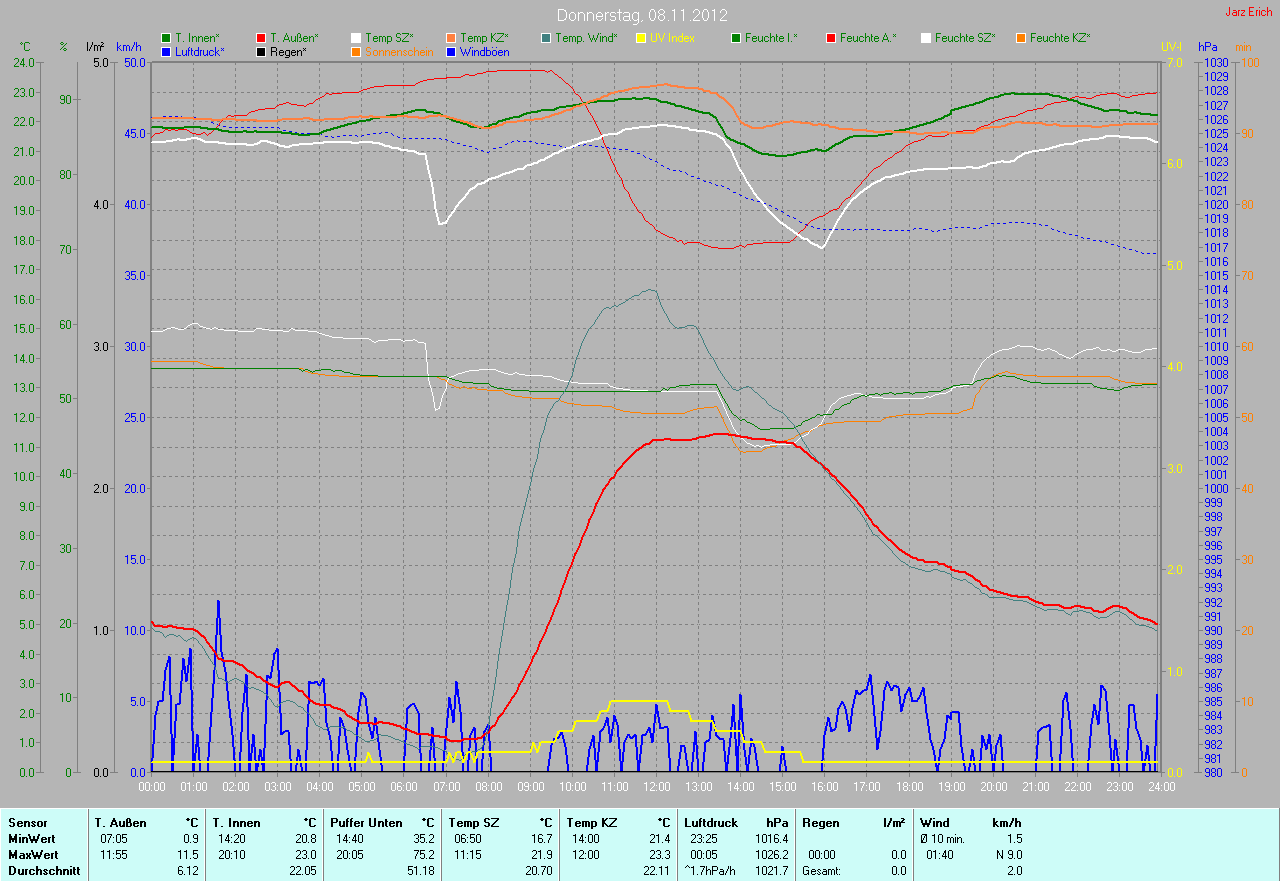Select the Luftdruck* legend label
This screenshot has width=1280, height=881.
[x=200, y=51]
